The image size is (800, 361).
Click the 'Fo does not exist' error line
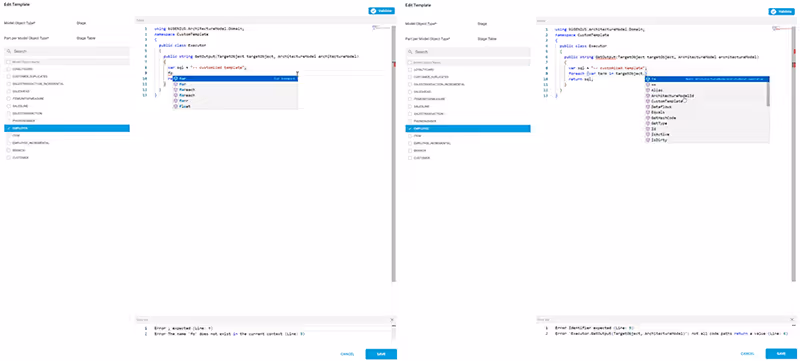pyautogui.click(x=229, y=334)
